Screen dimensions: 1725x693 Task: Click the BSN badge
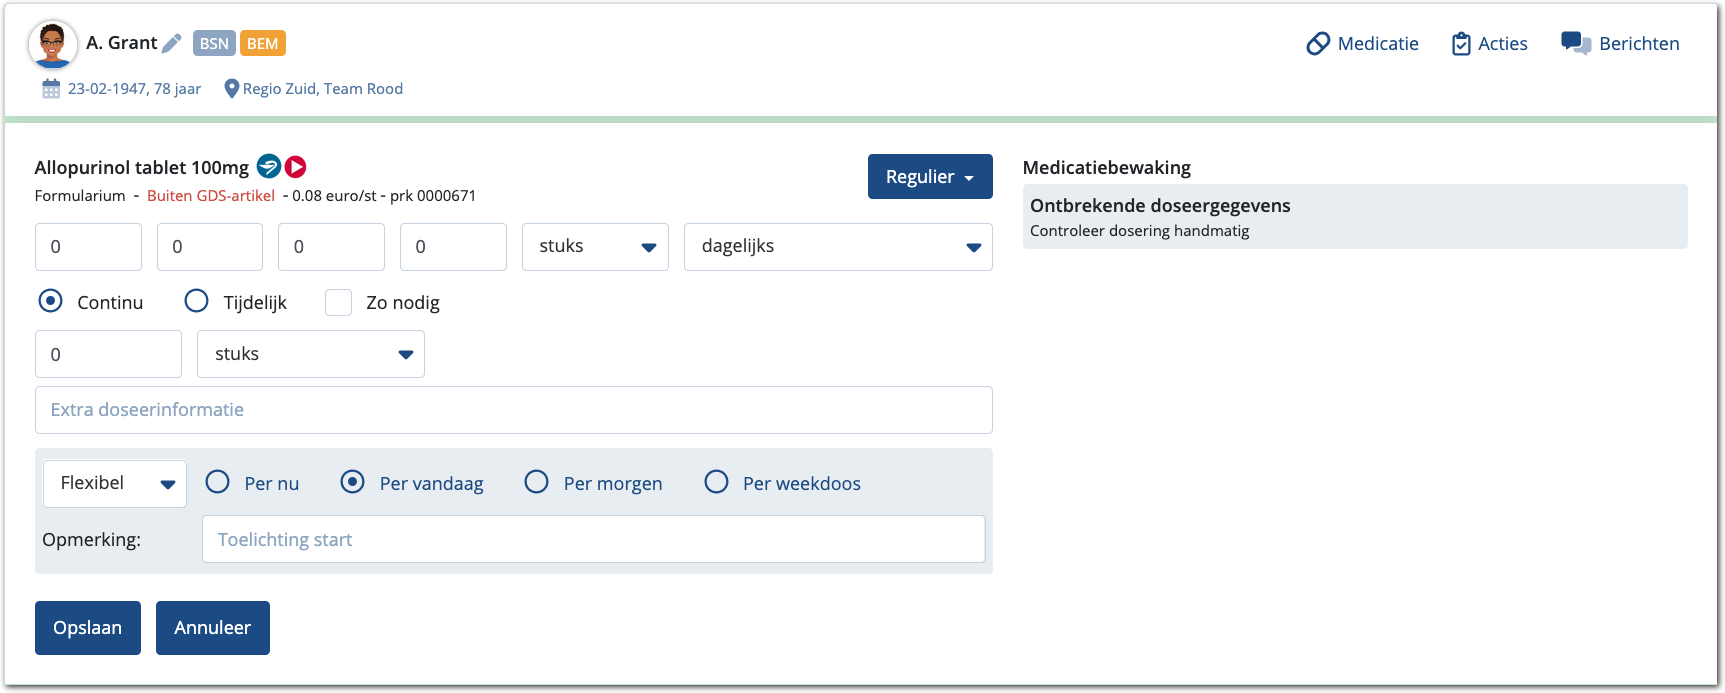pos(214,43)
